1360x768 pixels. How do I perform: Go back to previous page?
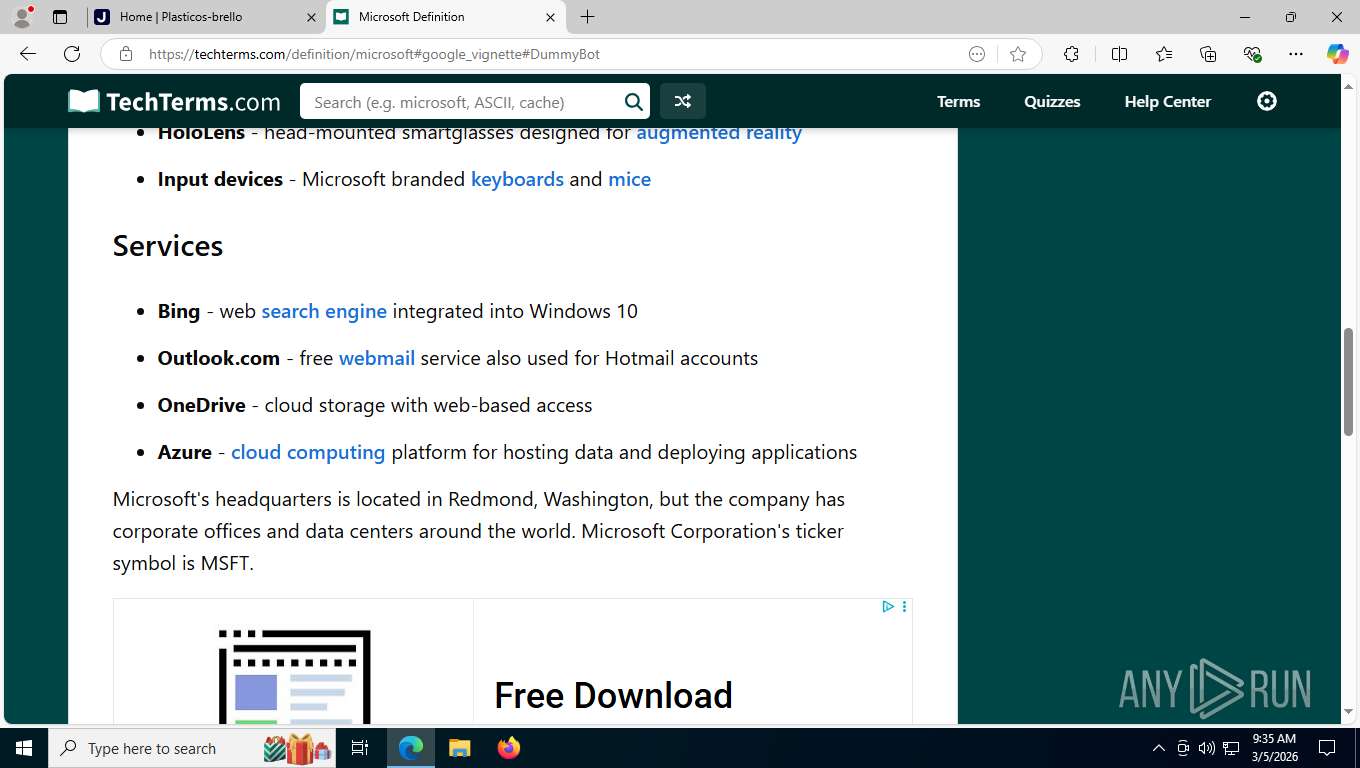click(x=28, y=54)
